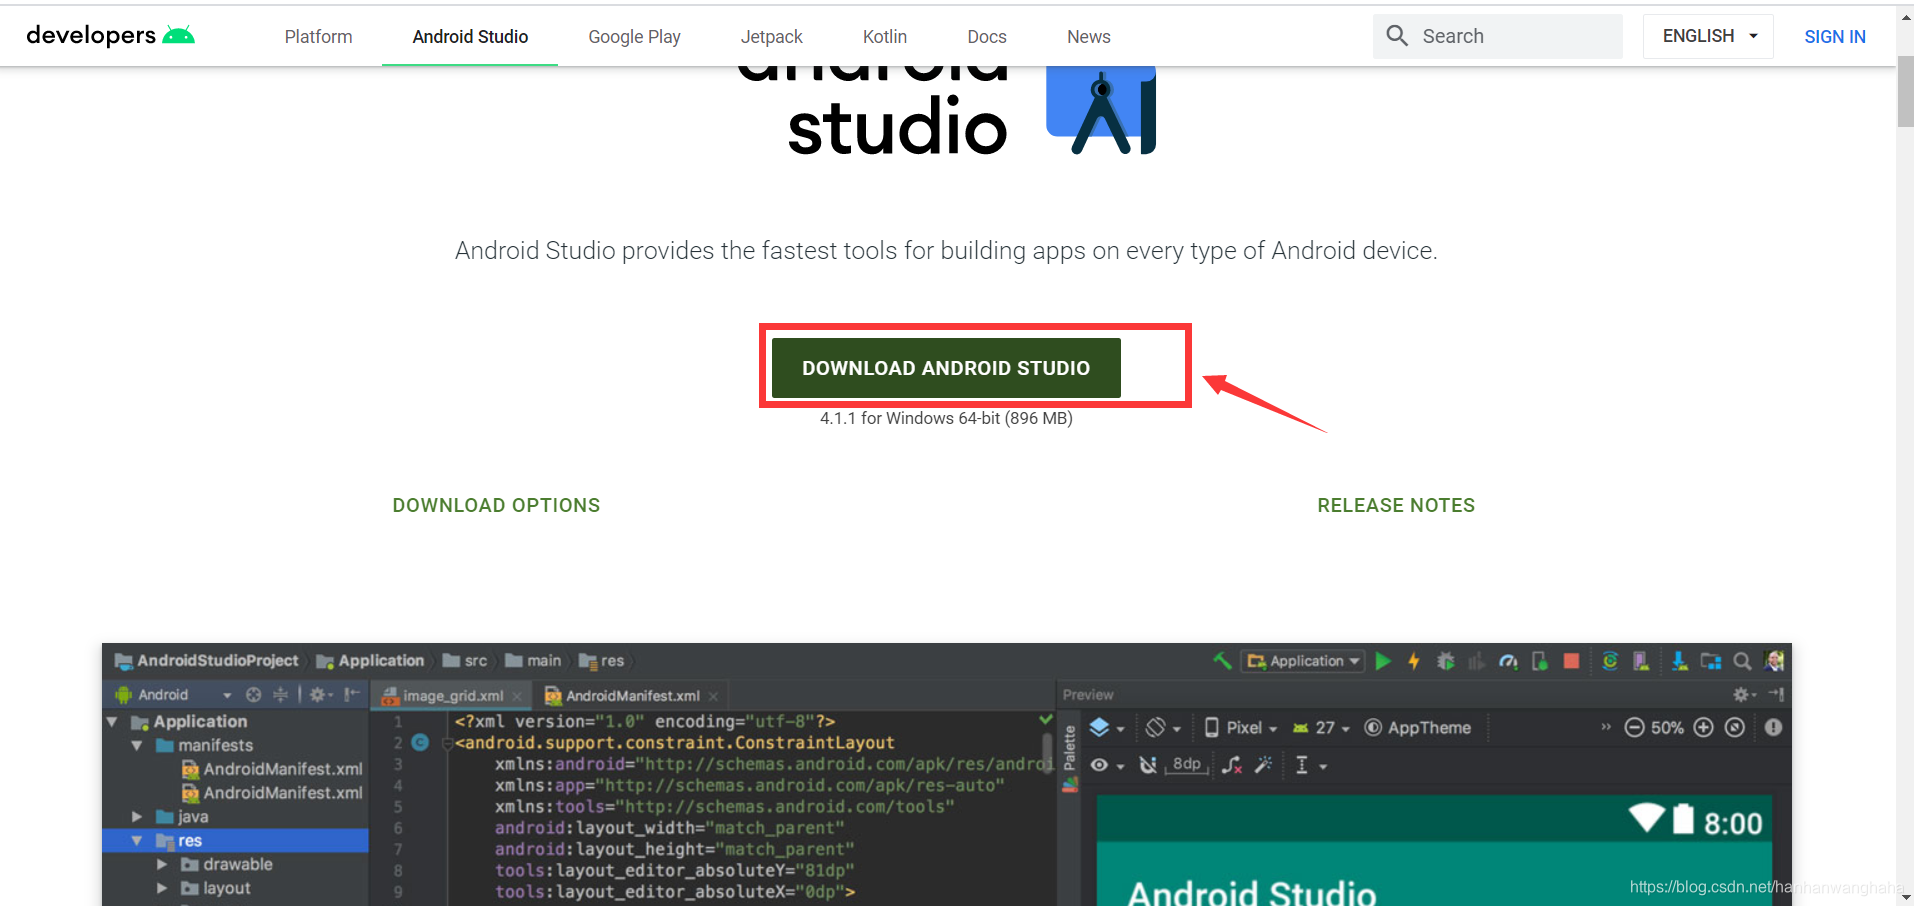Open the ENGLISH language dropdown
This screenshot has height=906, width=1914.
[x=1708, y=36]
